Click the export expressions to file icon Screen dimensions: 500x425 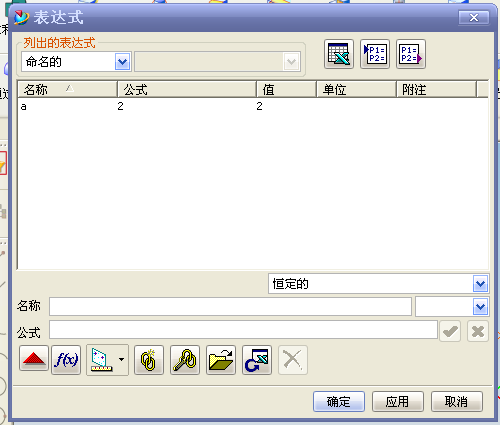(x=411, y=54)
